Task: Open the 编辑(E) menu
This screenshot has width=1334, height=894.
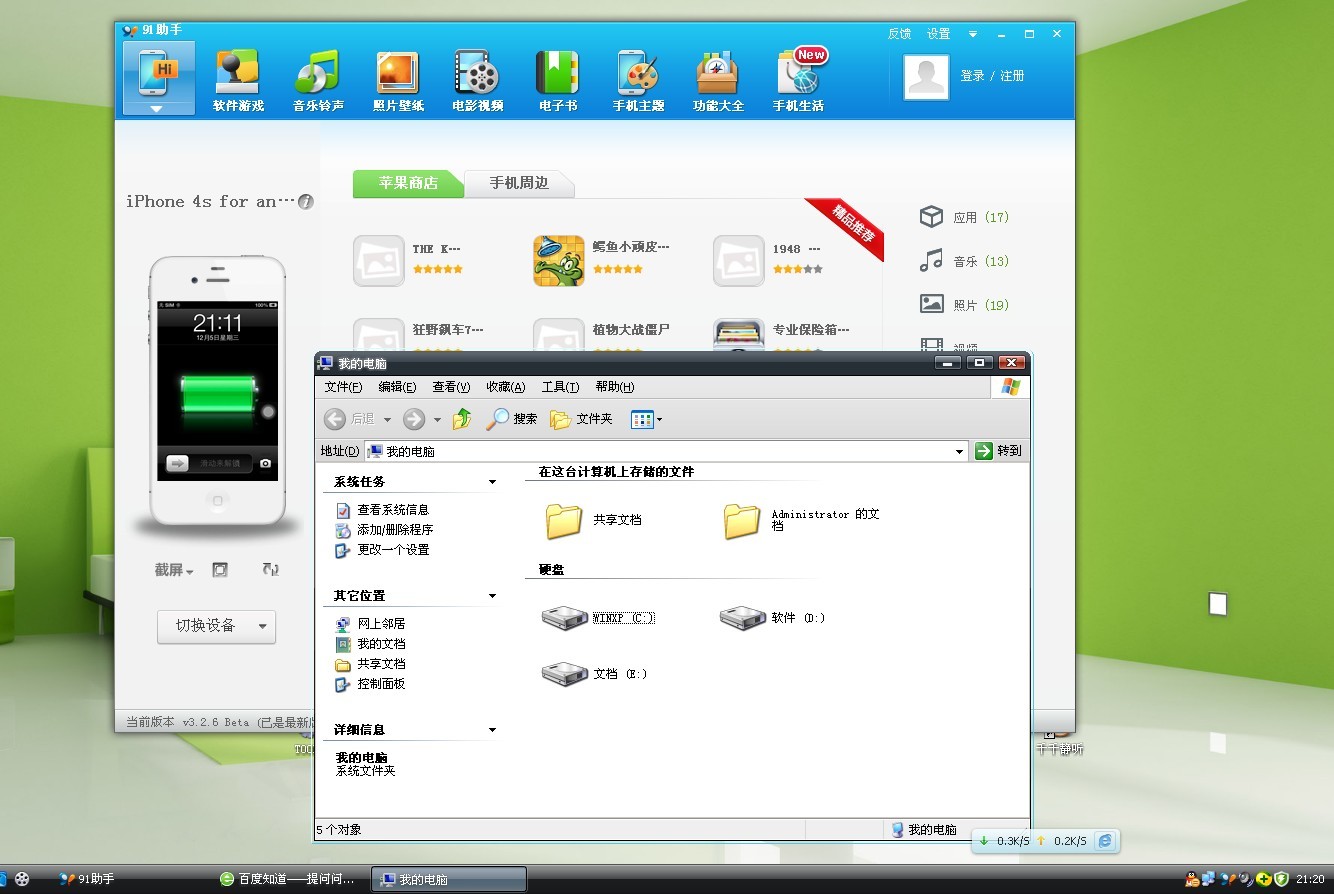Action: tap(397, 387)
